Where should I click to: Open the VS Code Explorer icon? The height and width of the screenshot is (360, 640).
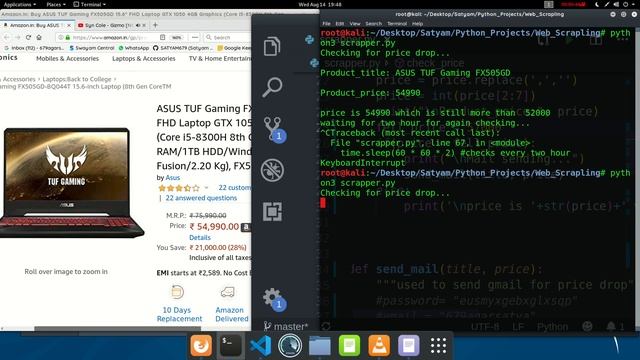(272, 46)
